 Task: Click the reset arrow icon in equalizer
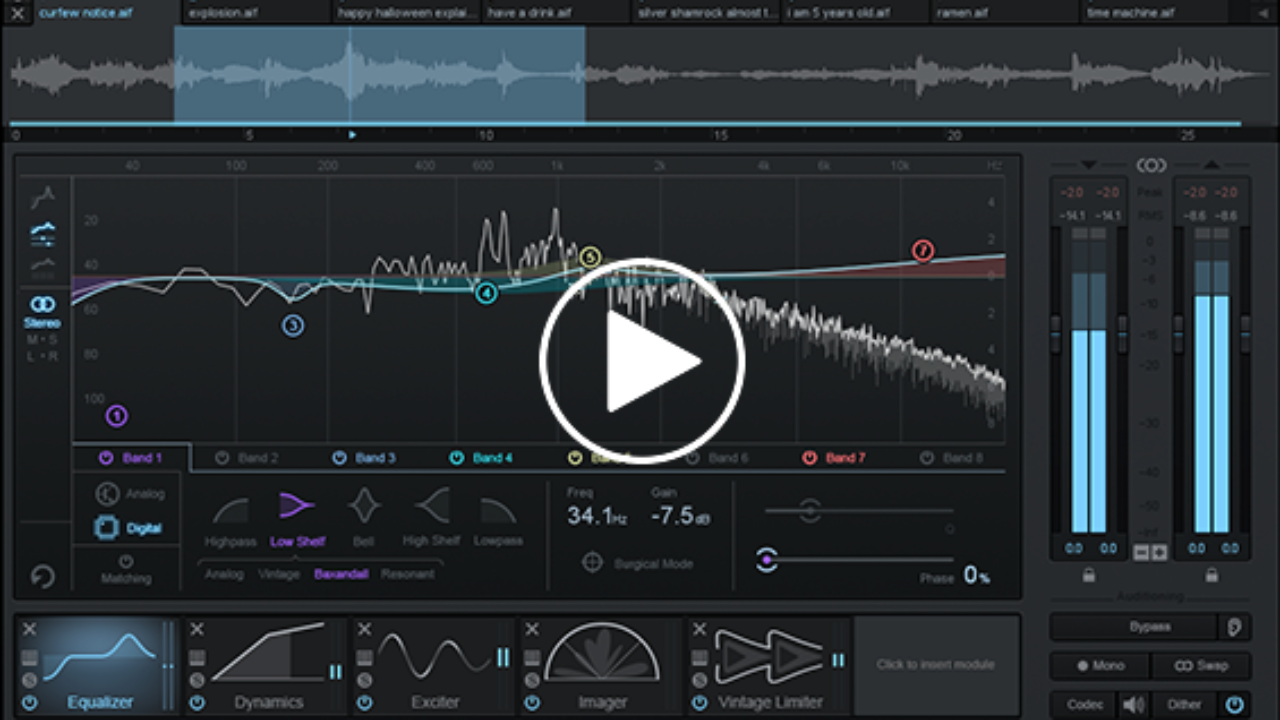tap(42, 577)
